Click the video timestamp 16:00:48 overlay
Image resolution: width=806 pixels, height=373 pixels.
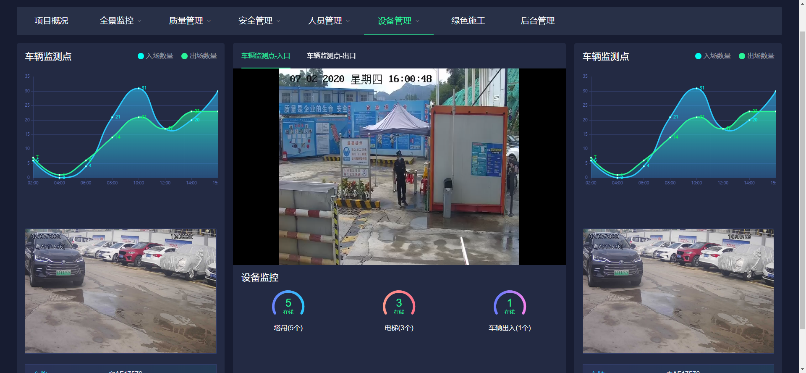(x=410, y=79)
